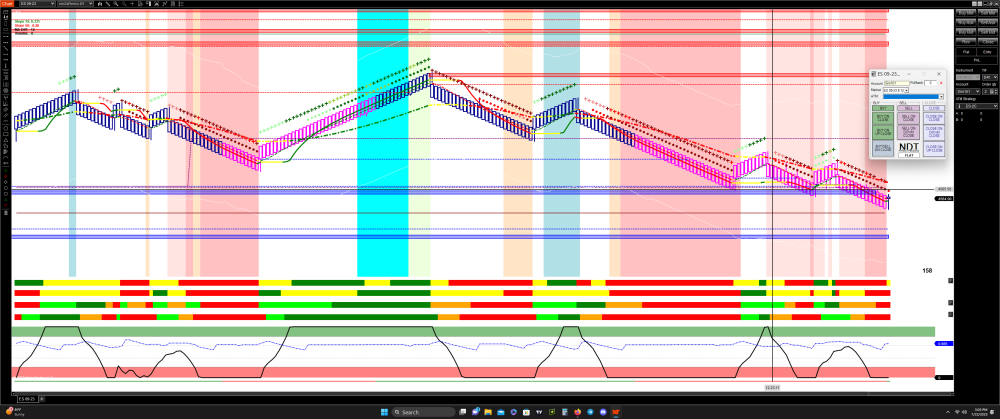This screenshot has width=1000, height=419.
Task: Click the NDT logo in order window
Action: click(x=909, y=147)
